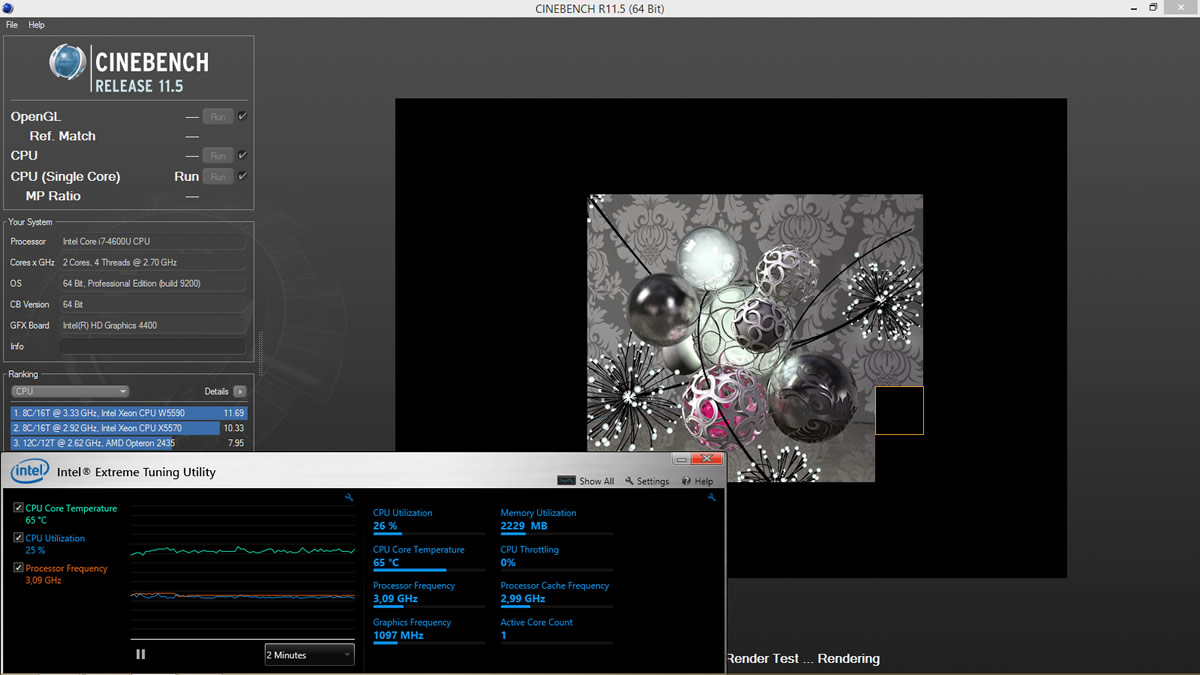Expand ranking Details arrow button
Viewport: 1200px width, 675px height.
(240, 392)
